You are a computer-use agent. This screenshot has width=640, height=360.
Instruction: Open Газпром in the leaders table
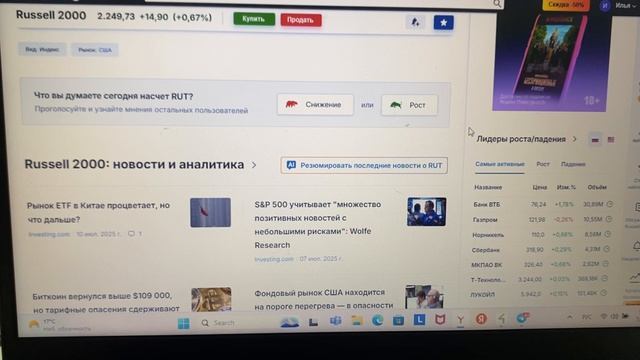coord(485,220)
